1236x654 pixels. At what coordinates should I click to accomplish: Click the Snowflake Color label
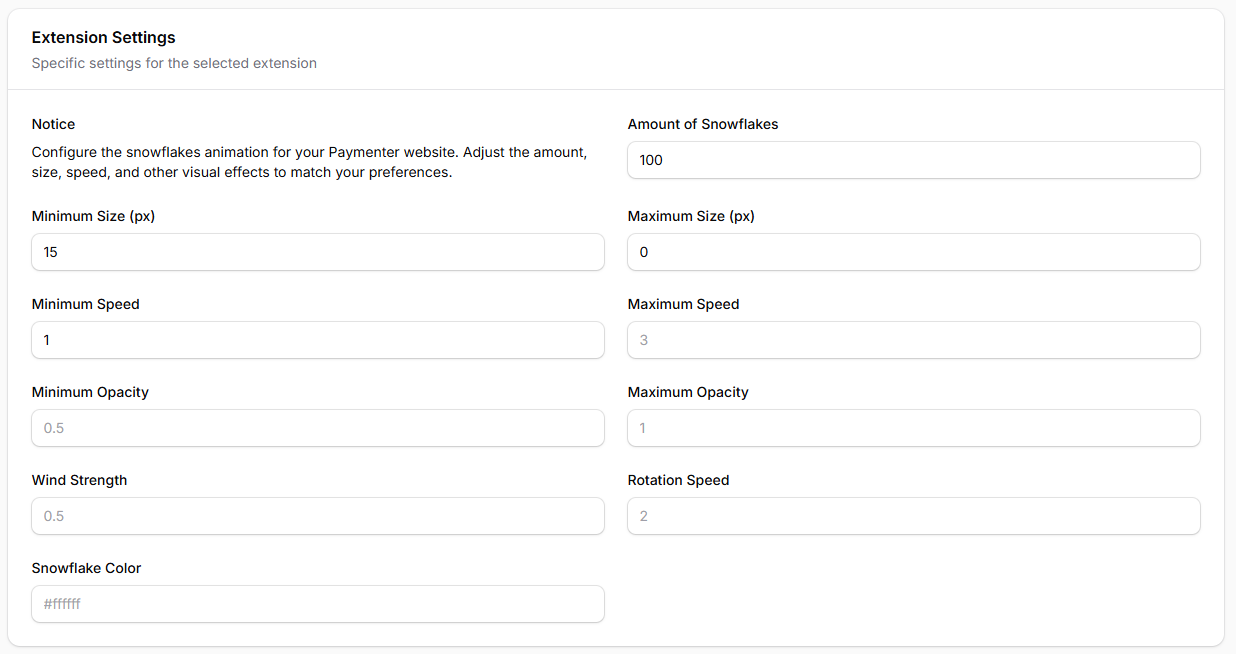pos(86,568)
